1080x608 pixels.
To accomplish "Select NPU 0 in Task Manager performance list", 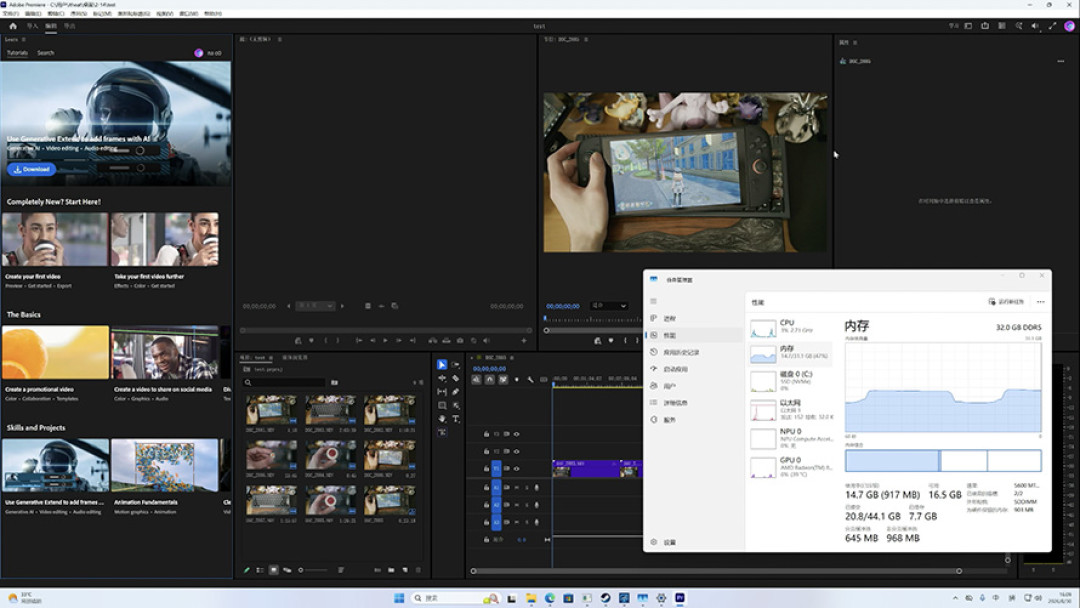I will tap(791, 438).
